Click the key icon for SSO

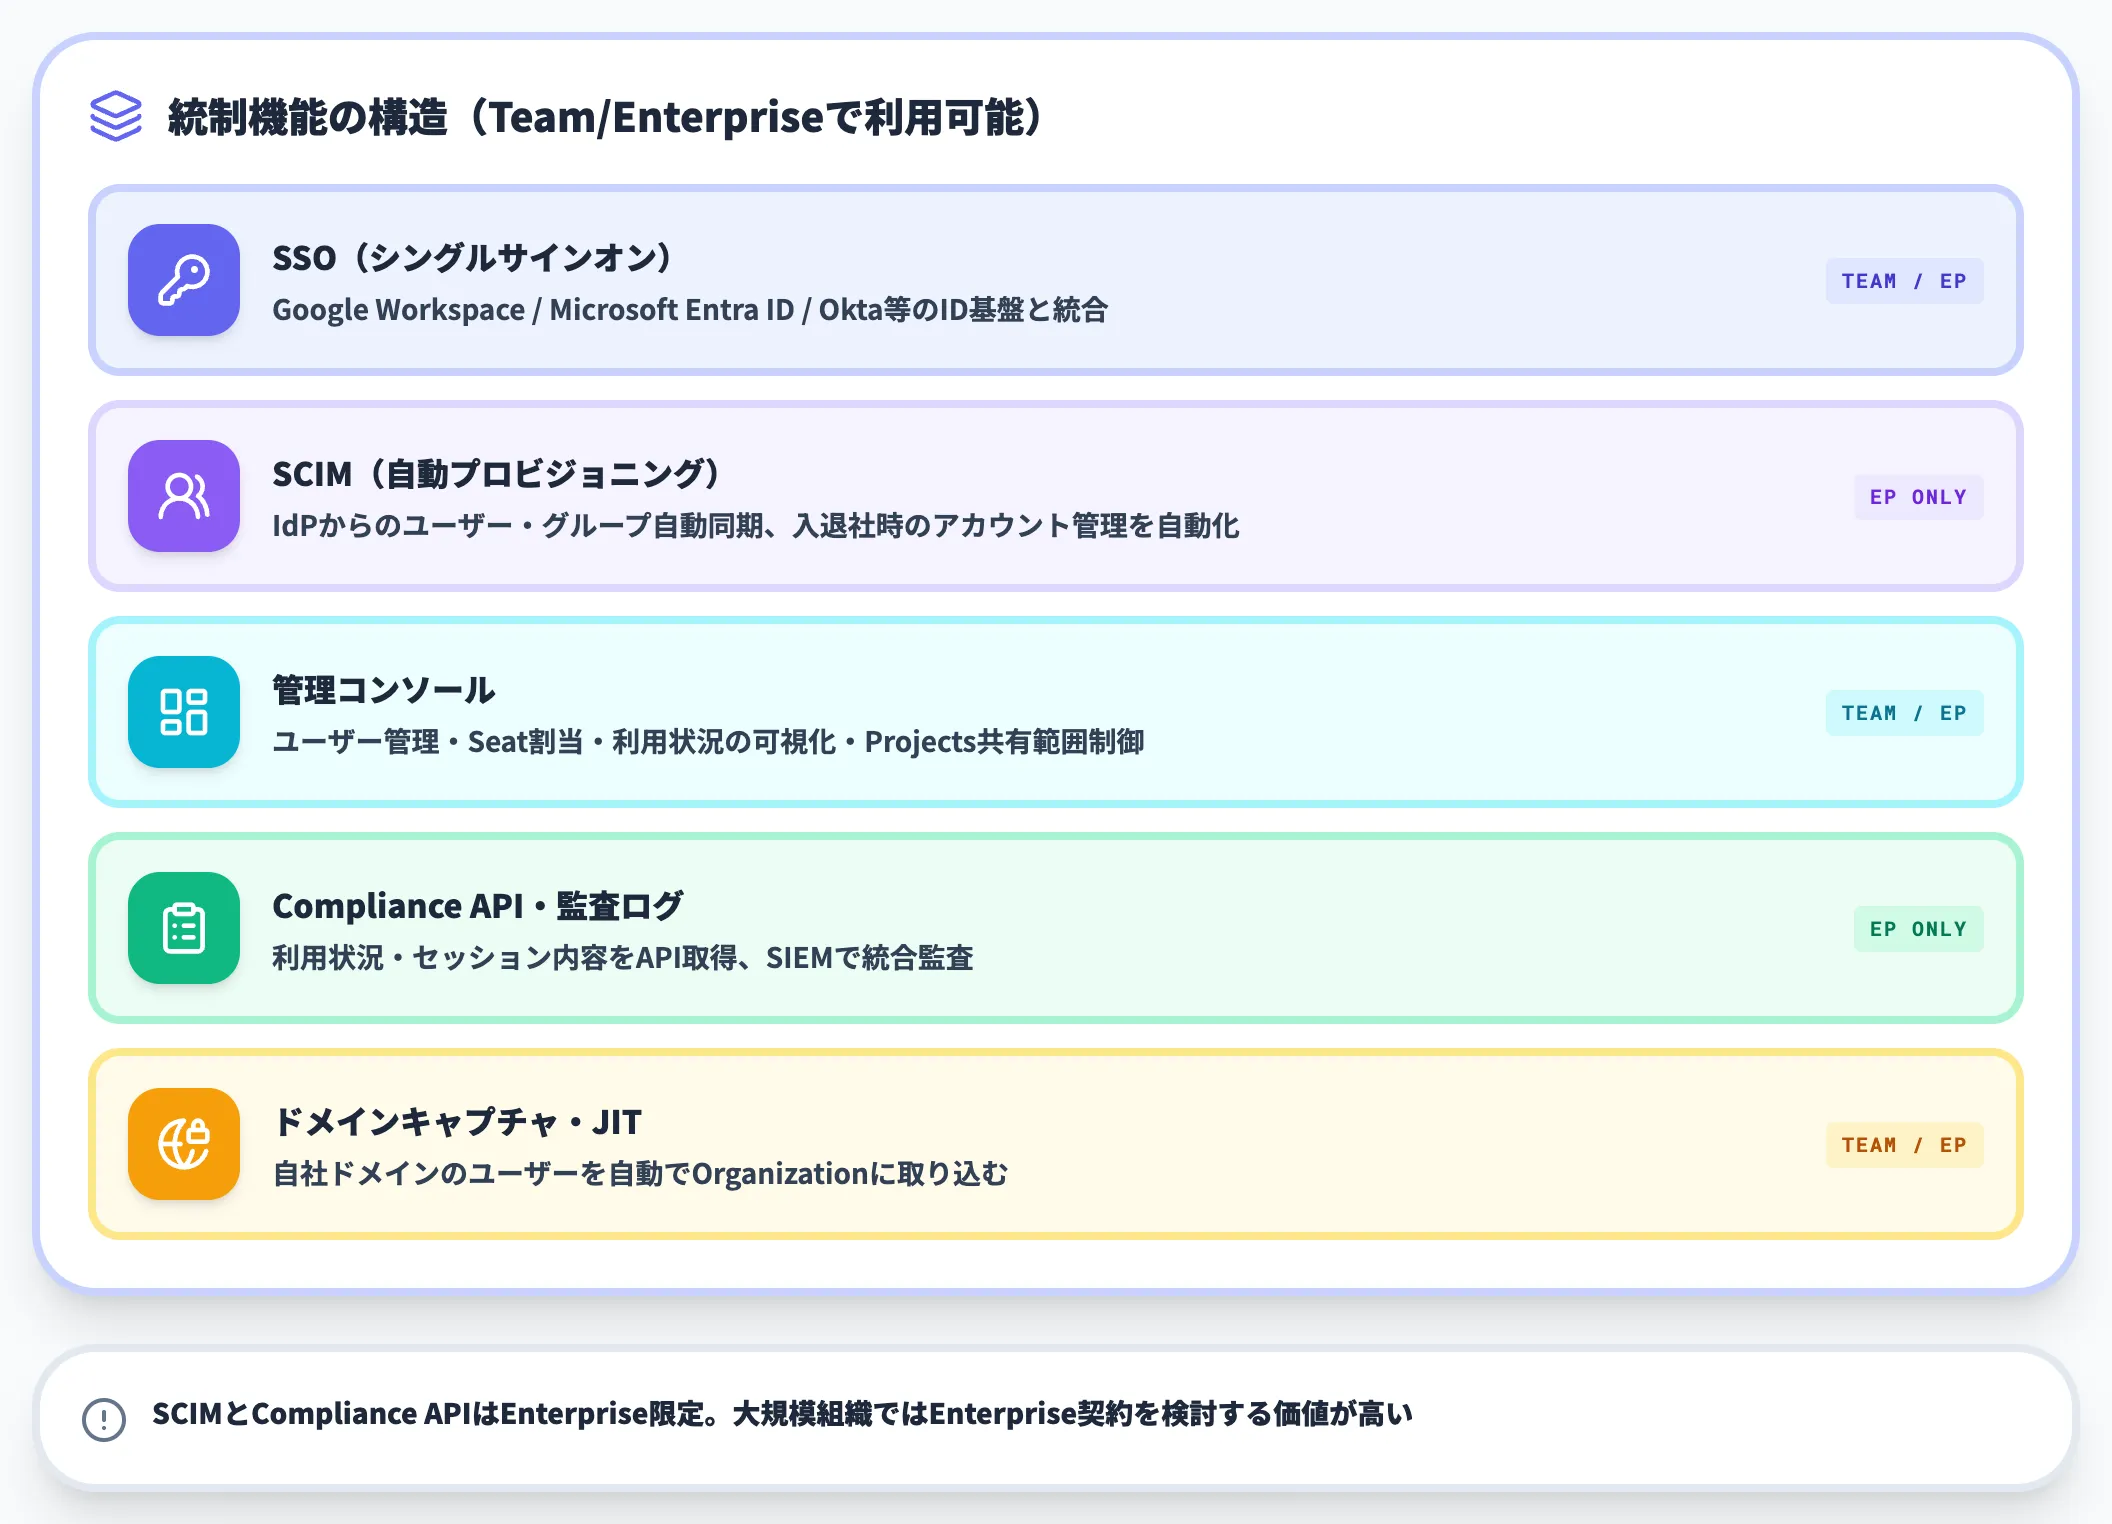[184, 280]
